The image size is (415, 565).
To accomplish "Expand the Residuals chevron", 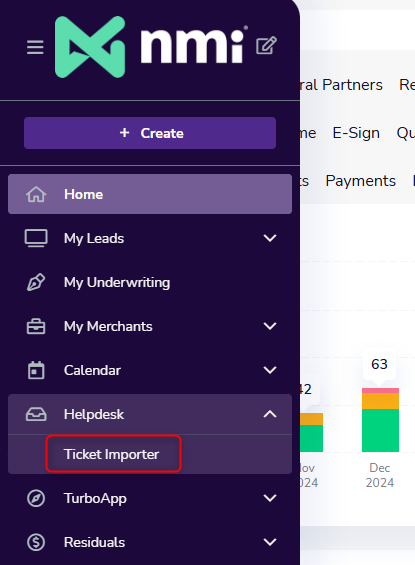I will coord(270,542).
